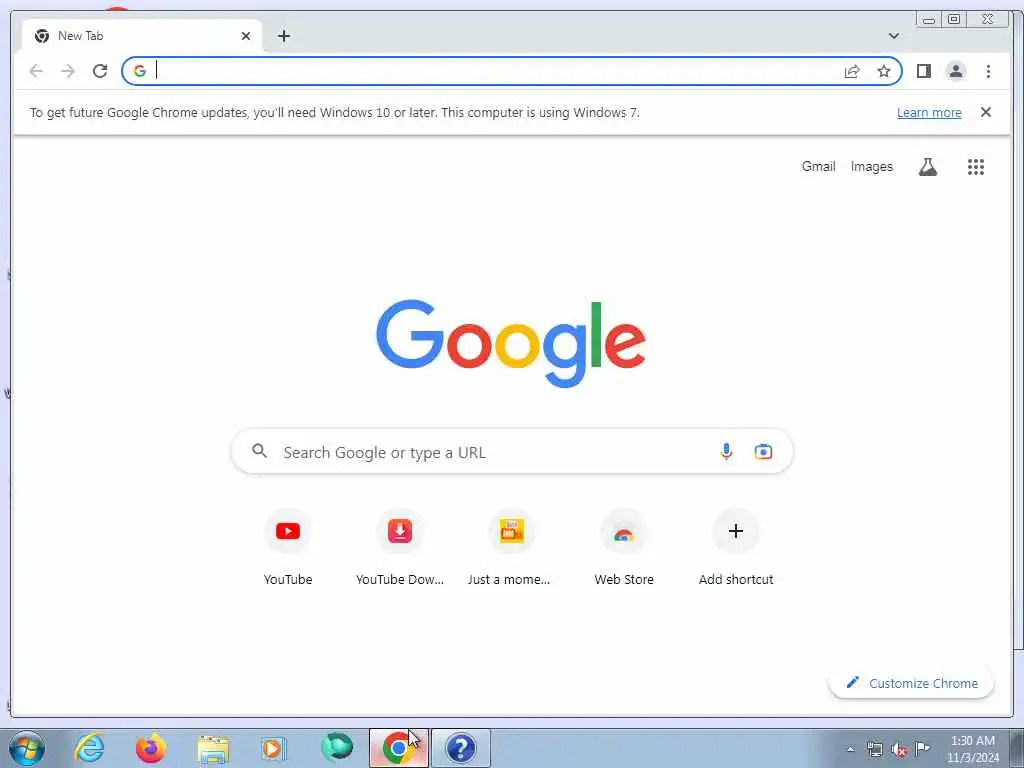Show hidden tray icons arrow
Screen dimensions: 1024x768
(850, 749)
